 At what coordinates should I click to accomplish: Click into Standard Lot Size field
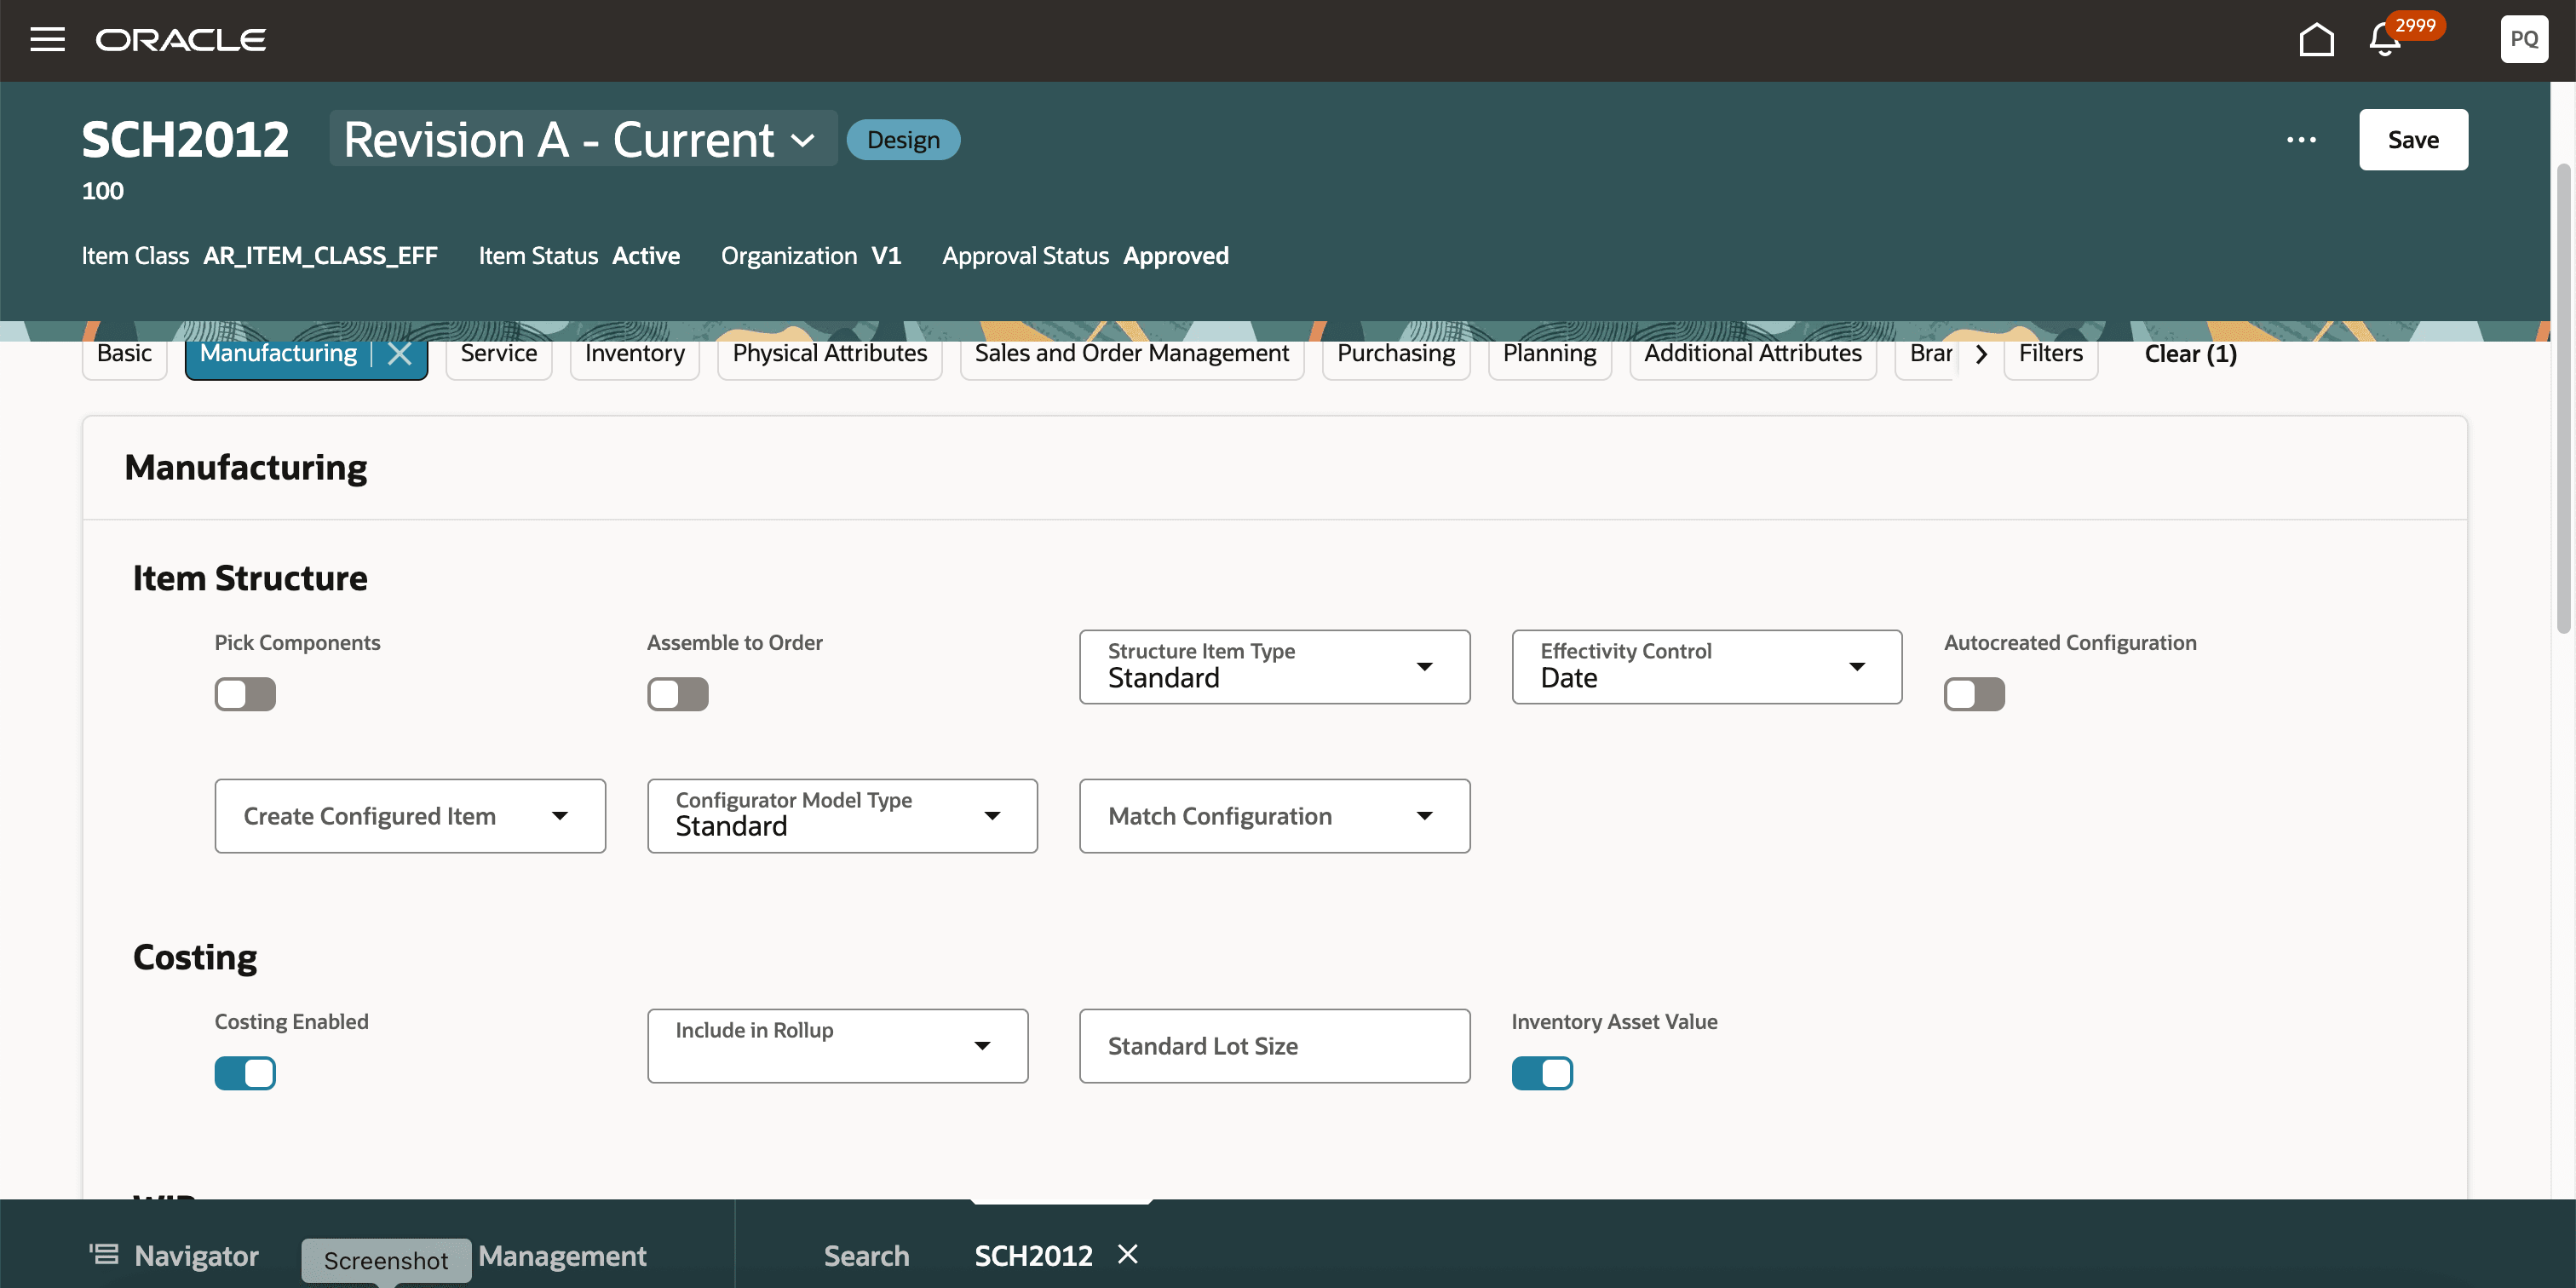tap(1274, 1046)
